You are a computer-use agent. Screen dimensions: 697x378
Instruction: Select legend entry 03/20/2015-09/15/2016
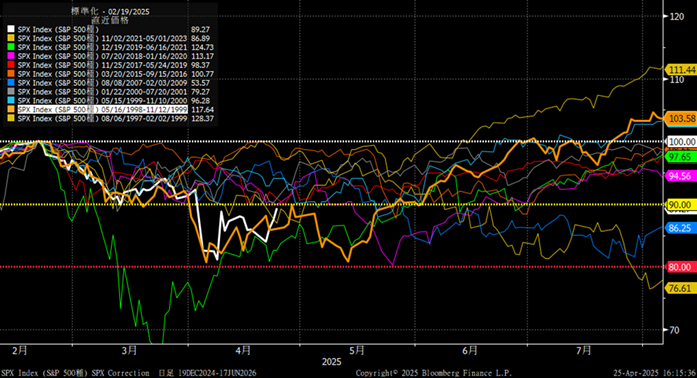103,74
